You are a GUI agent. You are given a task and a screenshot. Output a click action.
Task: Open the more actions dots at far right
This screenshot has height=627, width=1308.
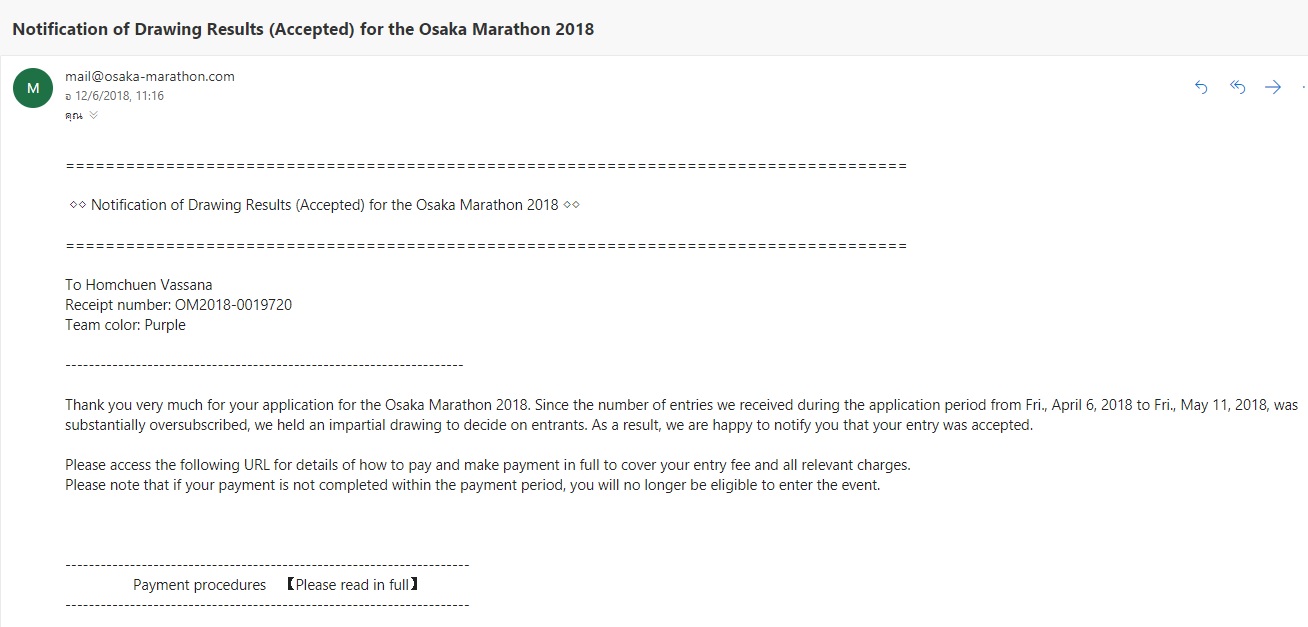point(1303,87)
